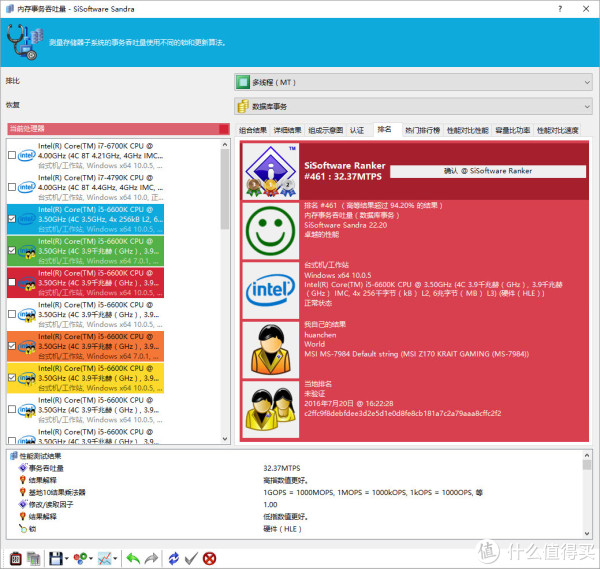Uncheck the blue-highlighted i5-6600K checkbox
The height and width of the screenshot is (569, 600).
tap(12, 219)
